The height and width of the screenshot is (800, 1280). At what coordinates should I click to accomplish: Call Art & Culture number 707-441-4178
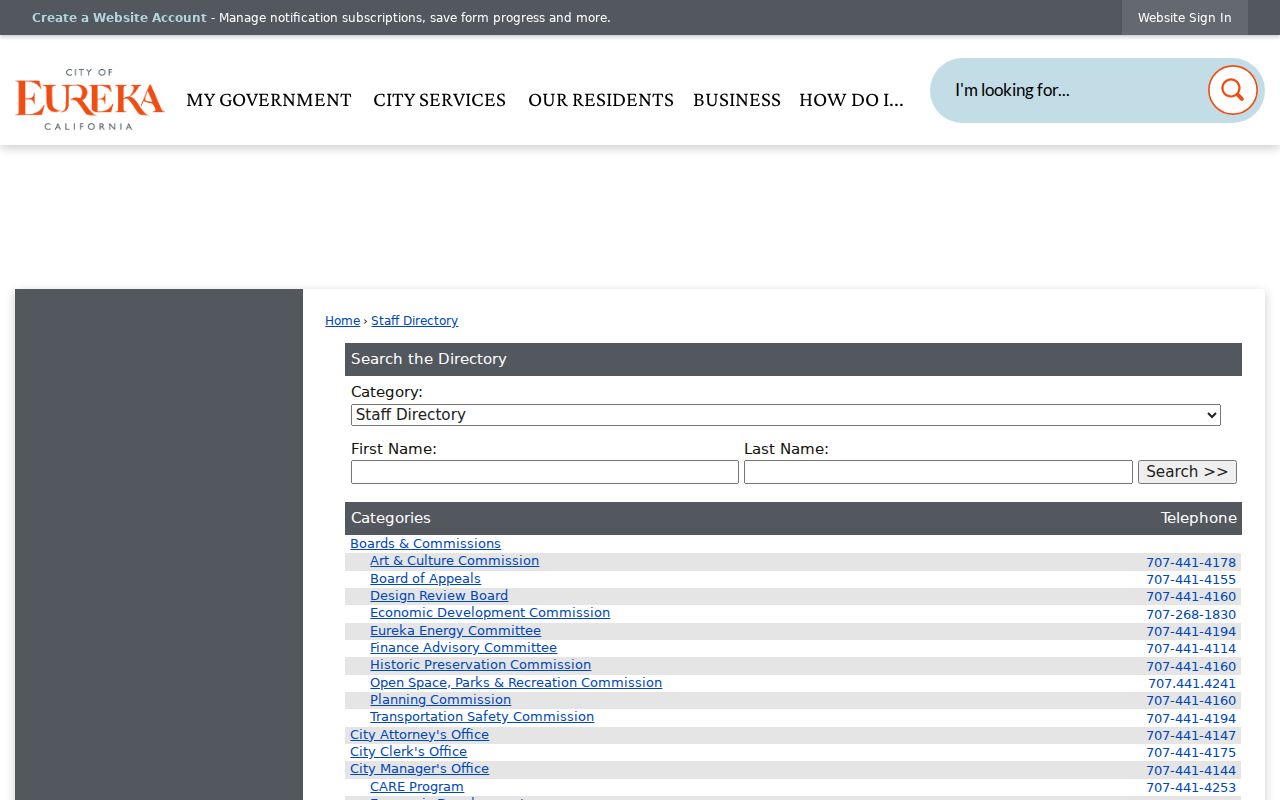pyautogui.click(x=1191, y=563)
